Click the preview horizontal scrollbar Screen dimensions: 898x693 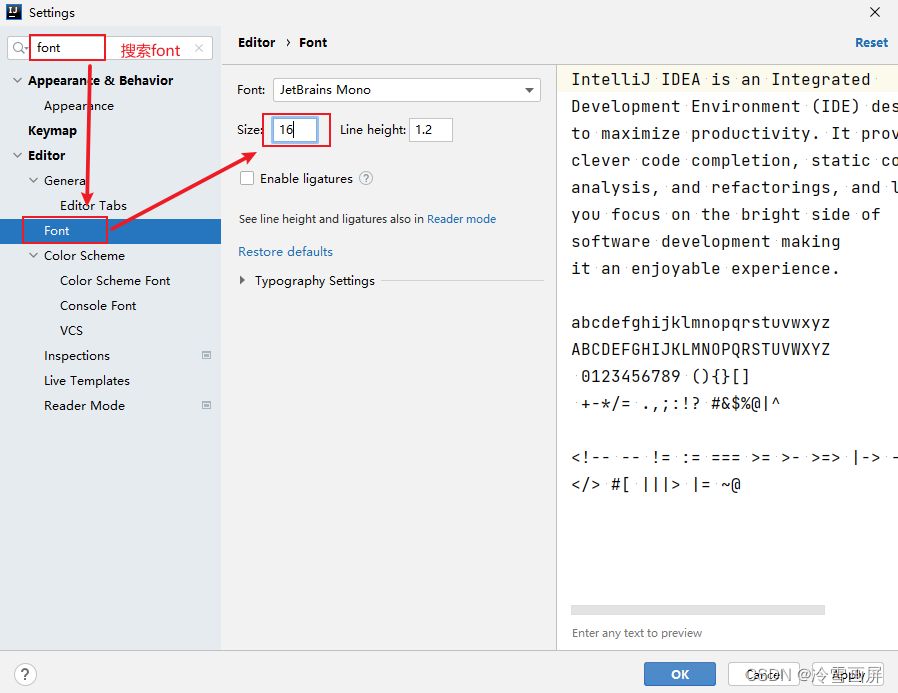698,610
